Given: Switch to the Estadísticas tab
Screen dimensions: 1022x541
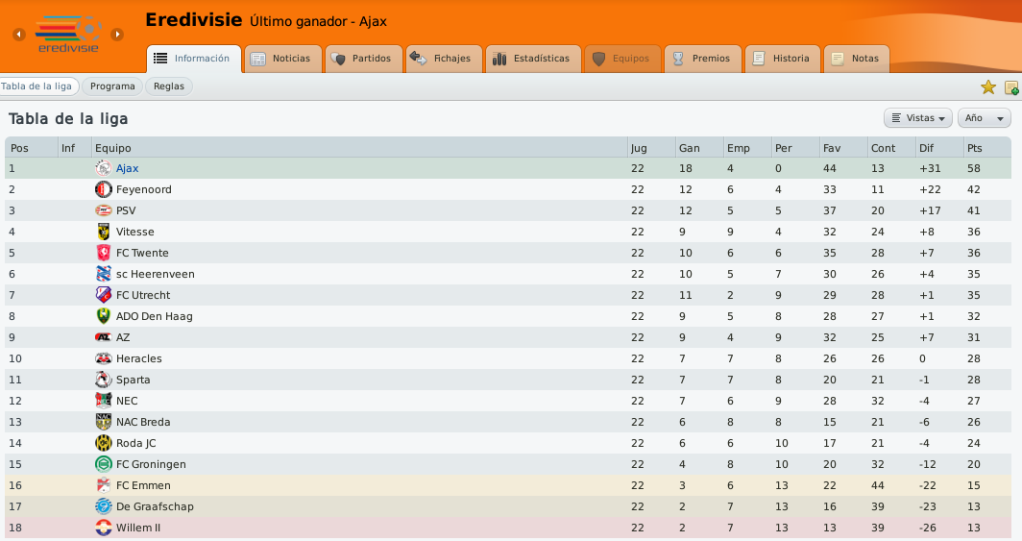Looking at the screenshot, I should point(533,59).
